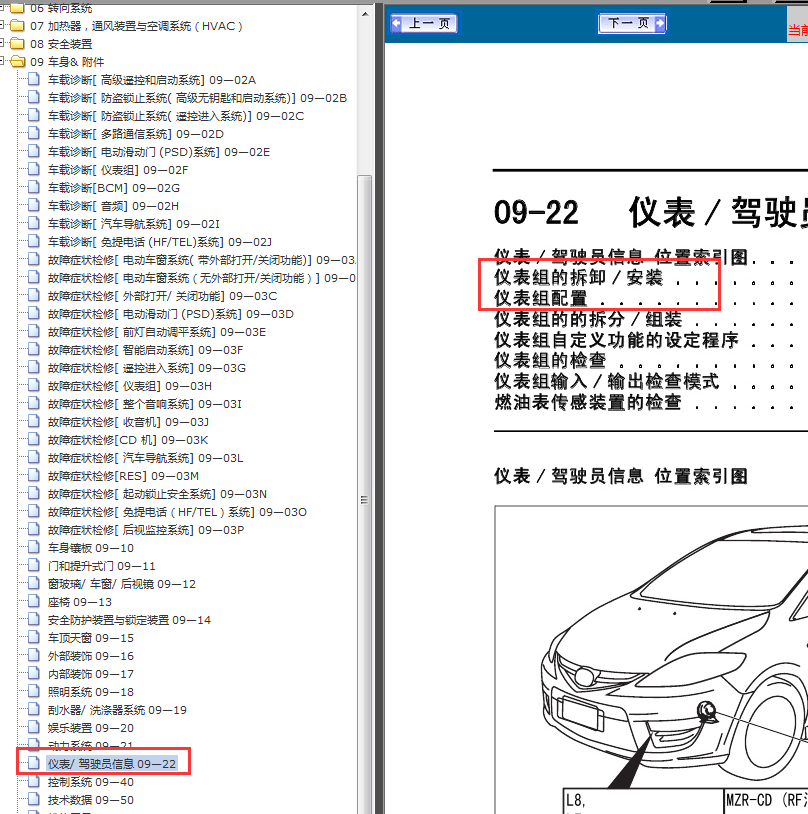Open link 仪表组的检查
Image resolution: width=808 pixels, height=814 pixels.
(550, 360)
